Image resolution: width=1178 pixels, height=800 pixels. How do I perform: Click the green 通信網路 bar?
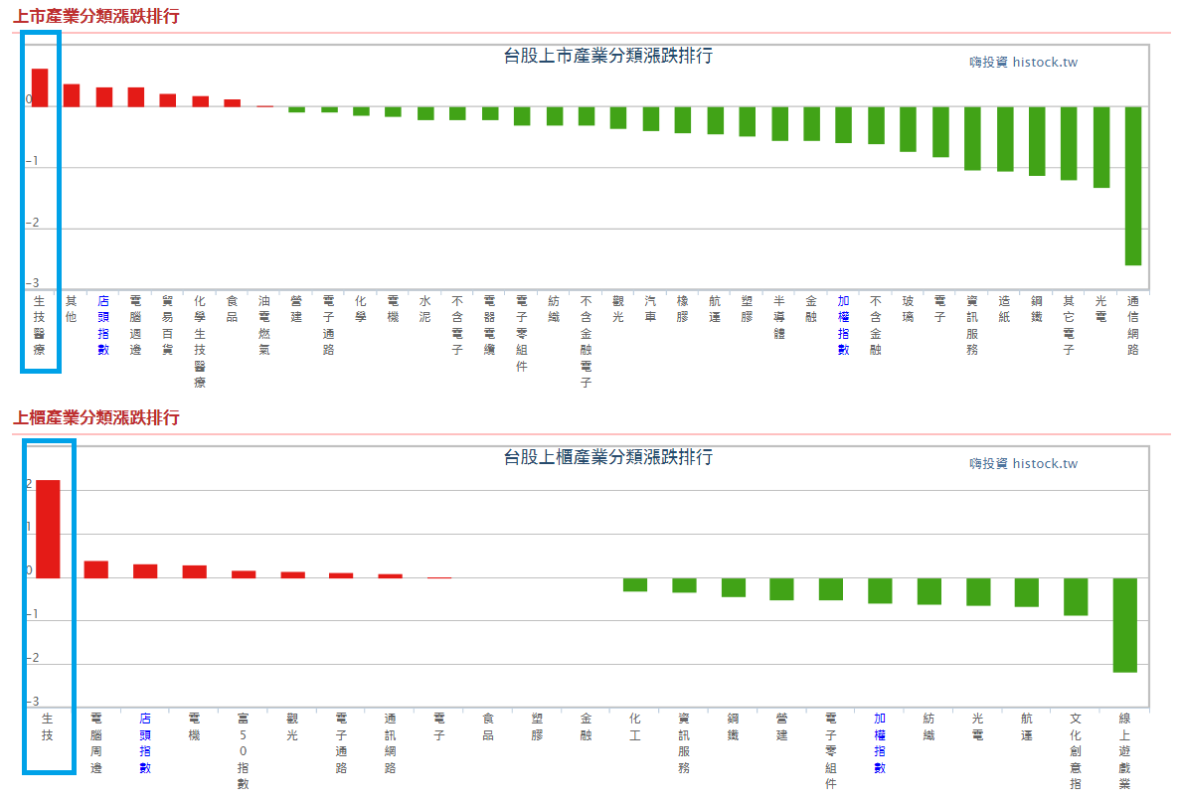(1133, 185)
